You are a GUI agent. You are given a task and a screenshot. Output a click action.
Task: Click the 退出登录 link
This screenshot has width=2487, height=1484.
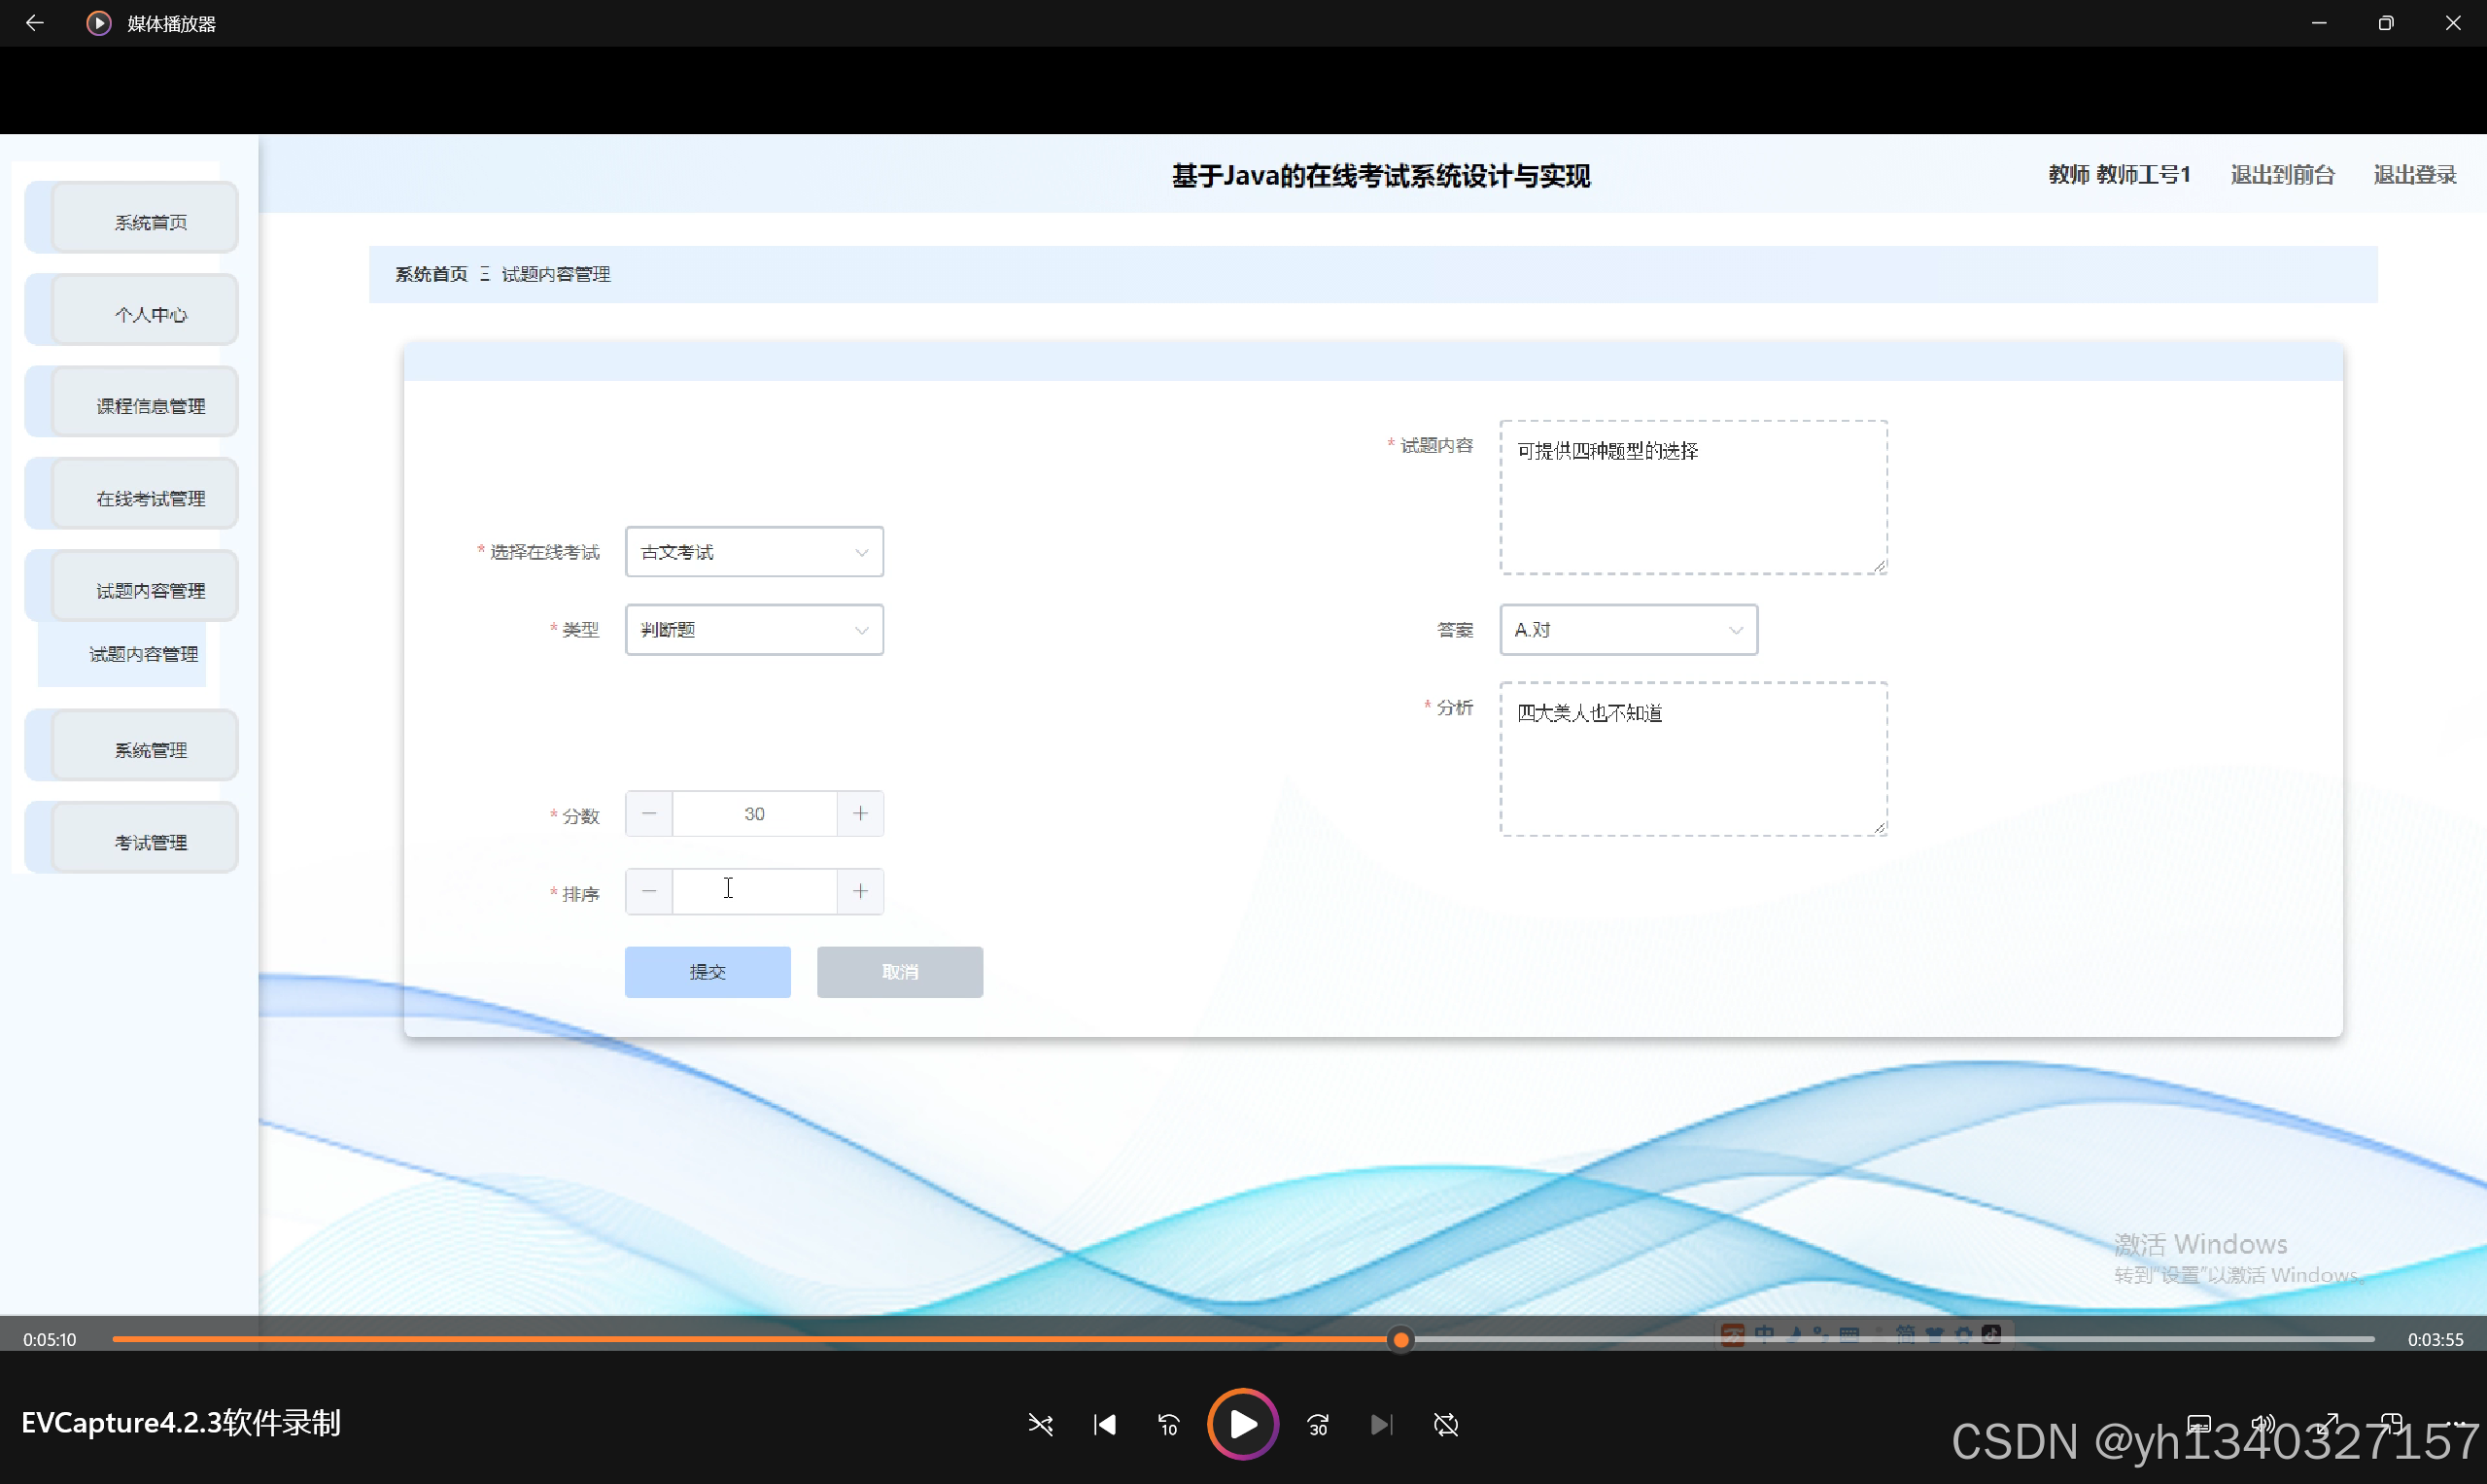pyautogui.click(x=2414, y=175)
